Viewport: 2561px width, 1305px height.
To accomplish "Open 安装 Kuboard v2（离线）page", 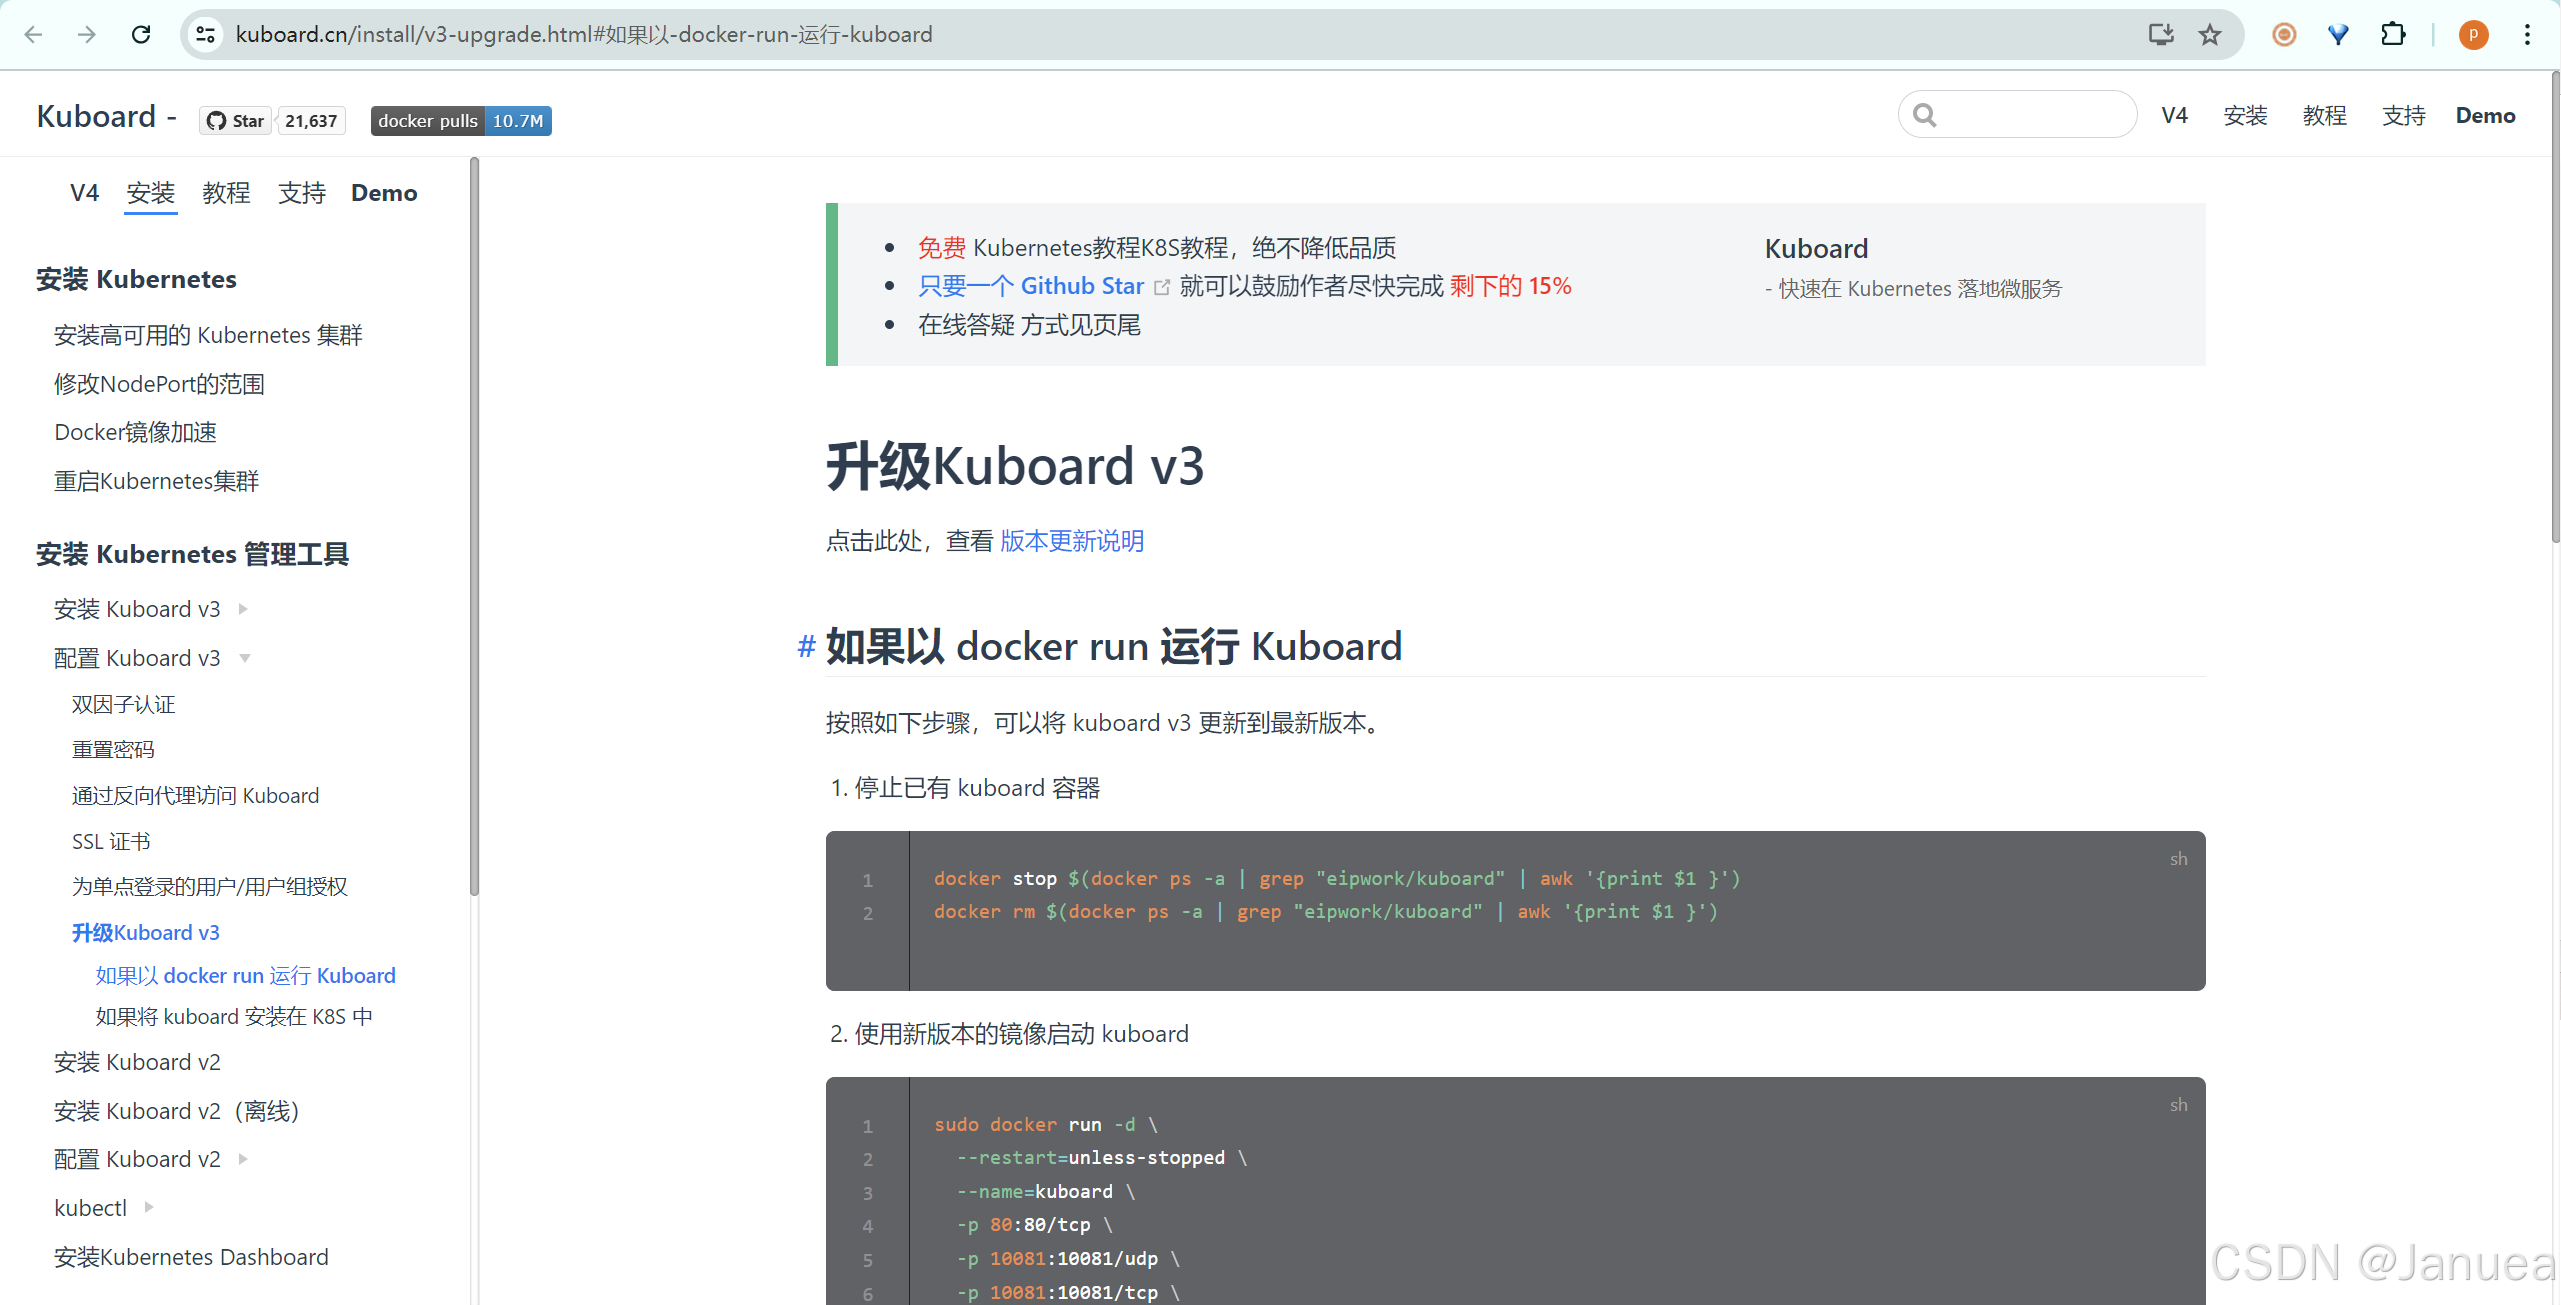I will click(177, 1111).
